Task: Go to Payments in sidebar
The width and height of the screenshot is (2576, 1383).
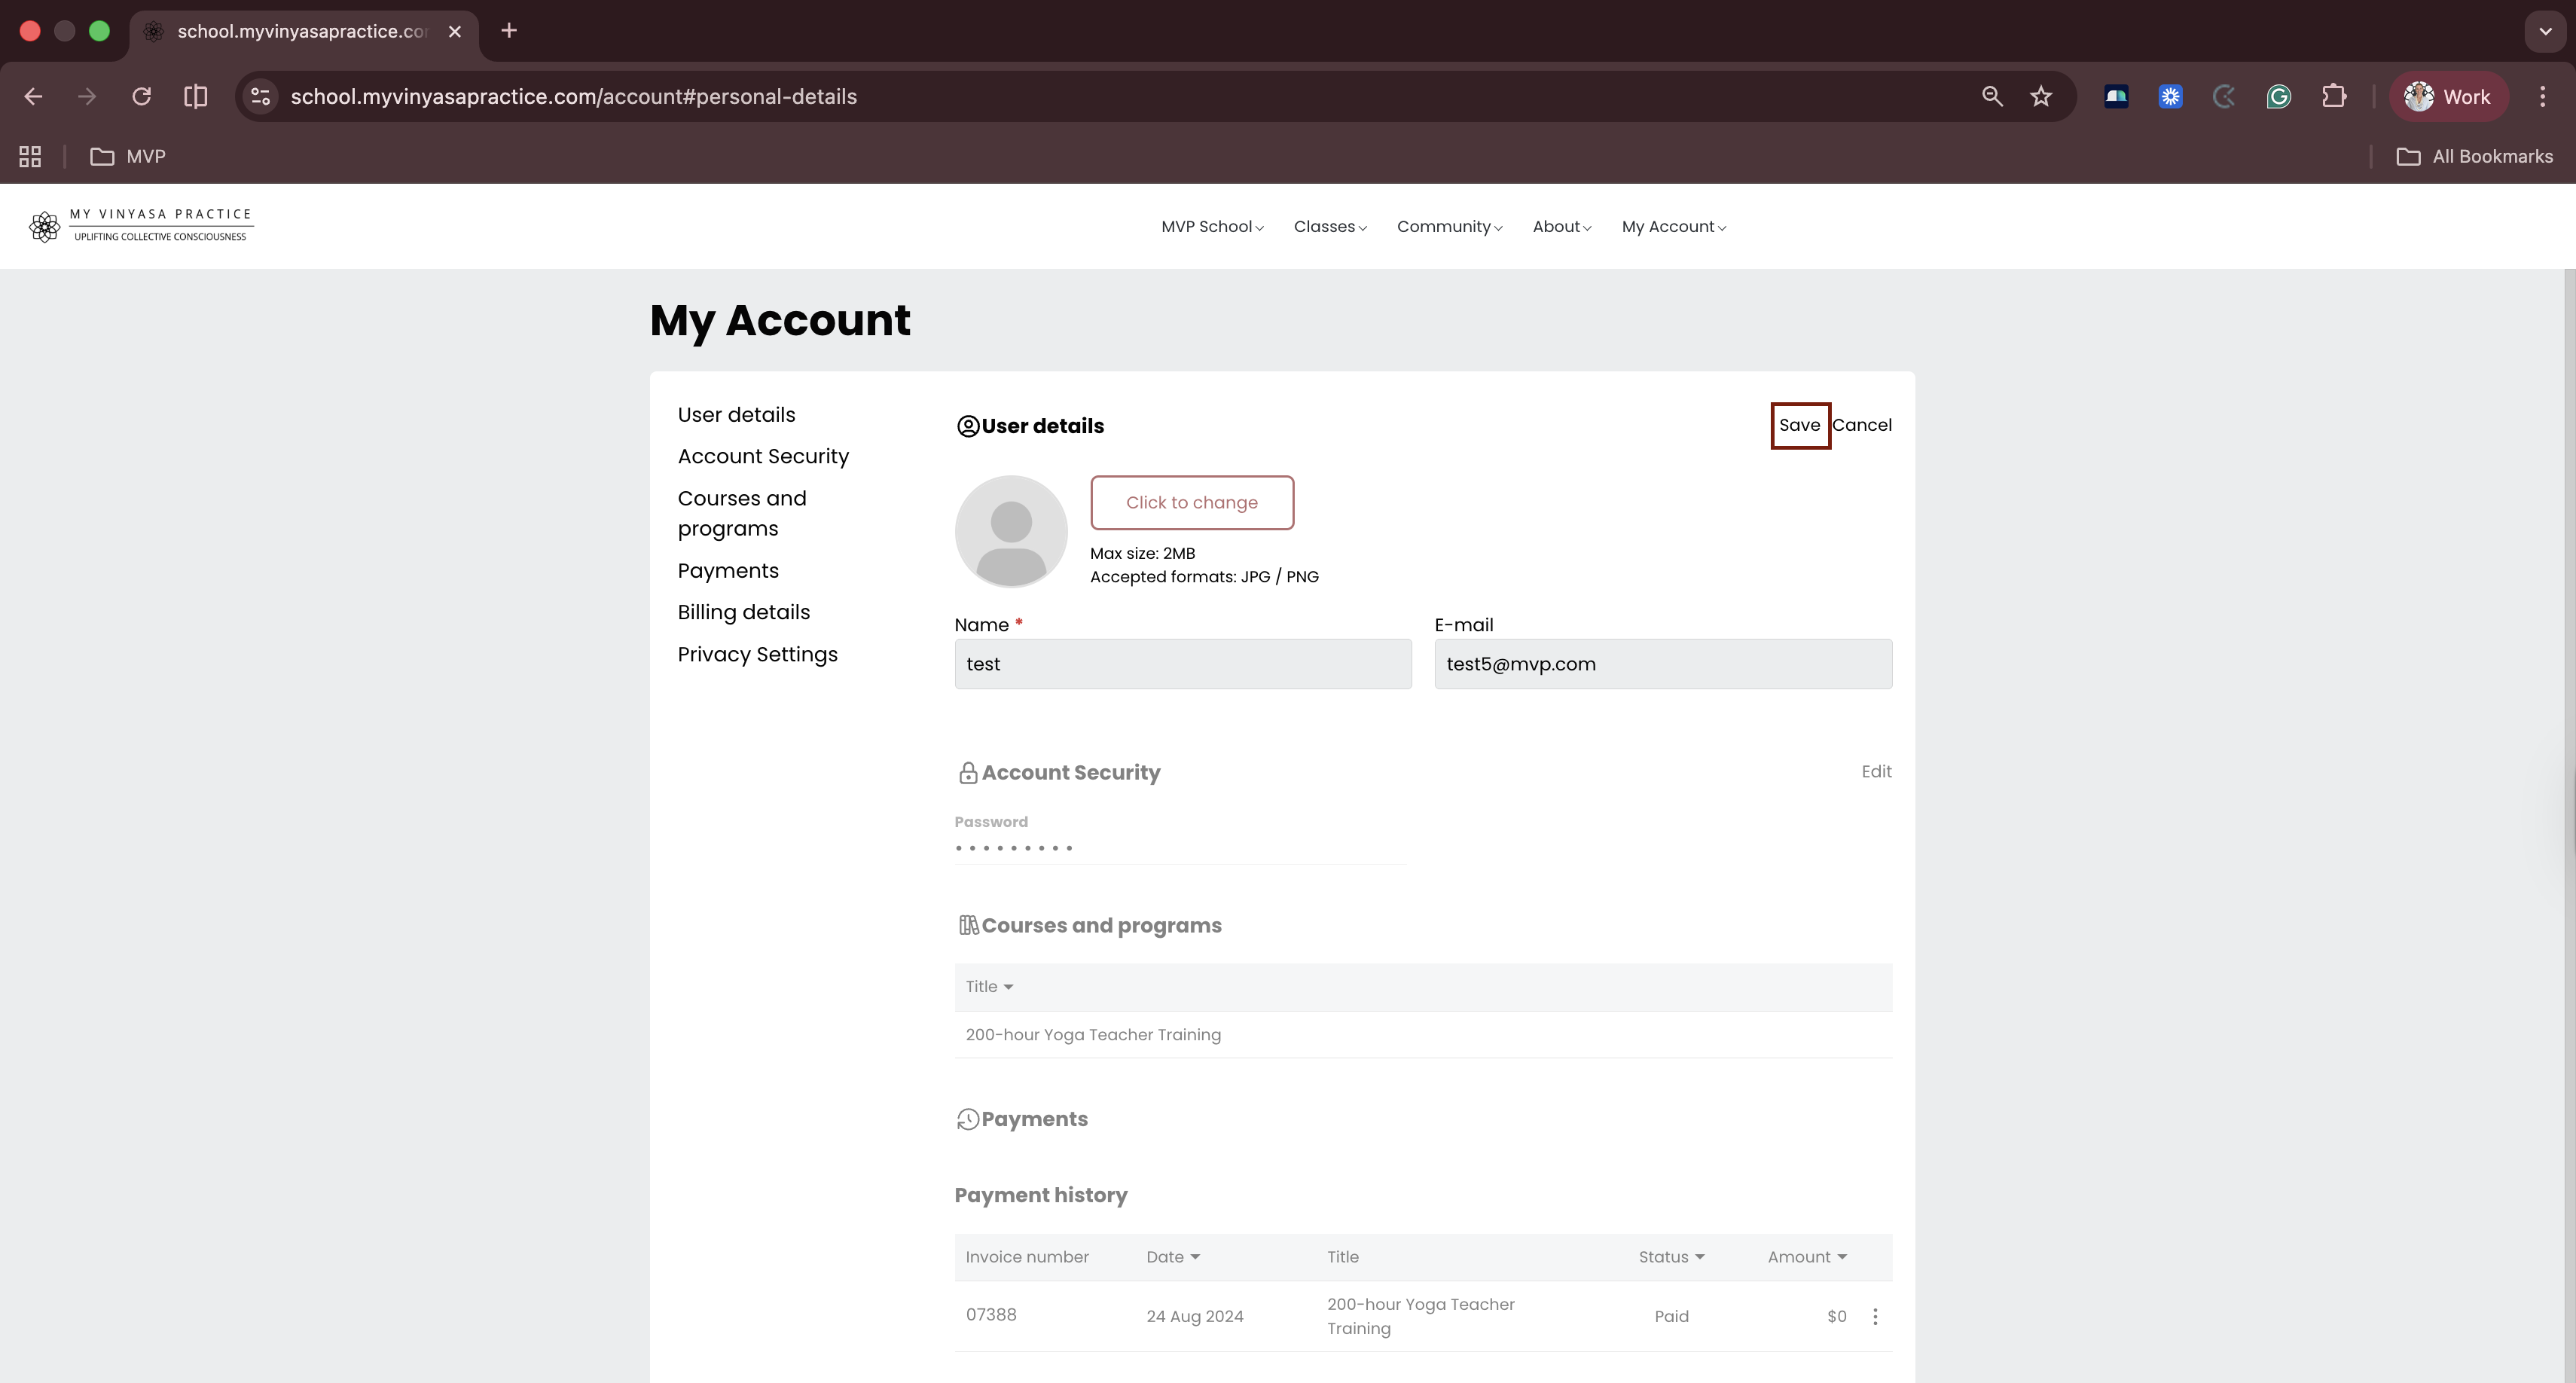Action: tap(728, 571)
